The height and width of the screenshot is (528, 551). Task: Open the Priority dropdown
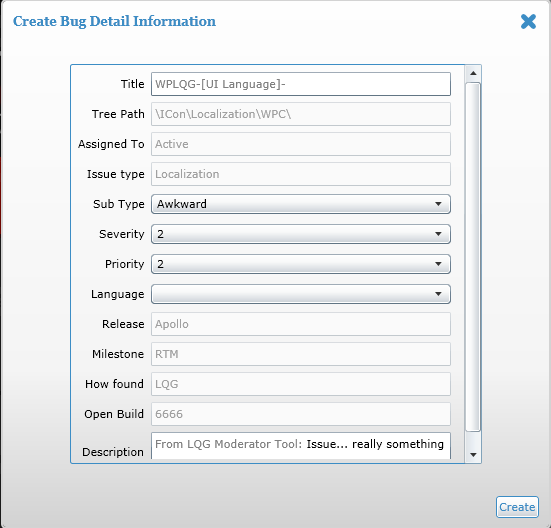click(x=301, y=264)
